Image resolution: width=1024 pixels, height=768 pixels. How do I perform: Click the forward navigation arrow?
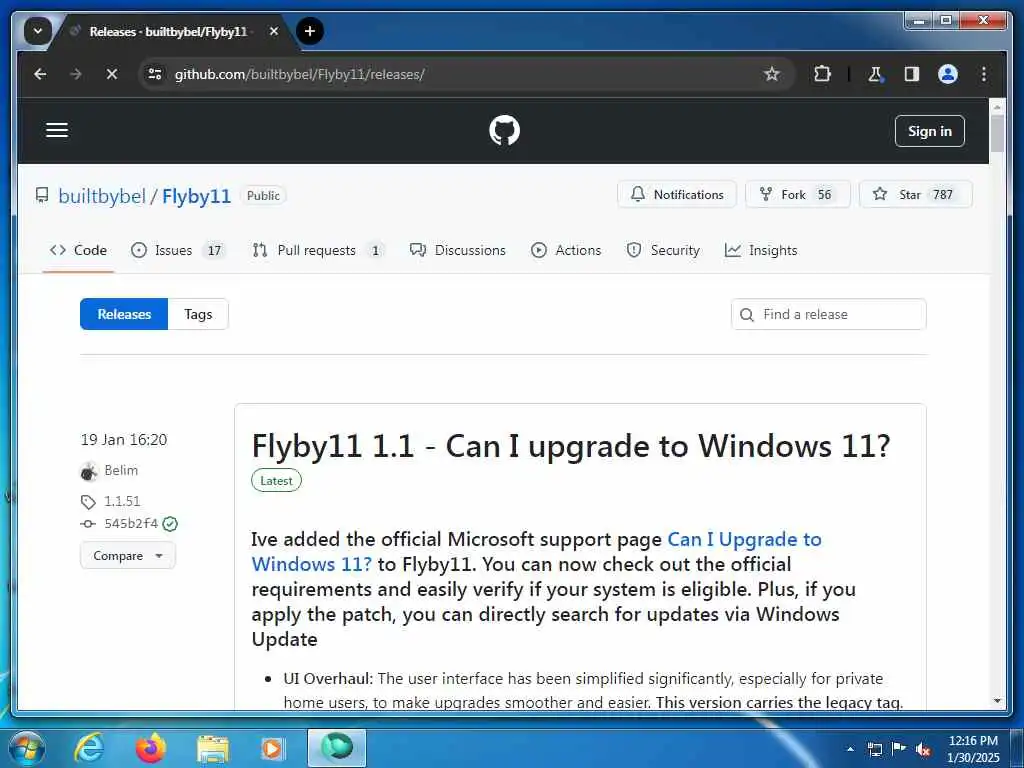click(76, 74)
